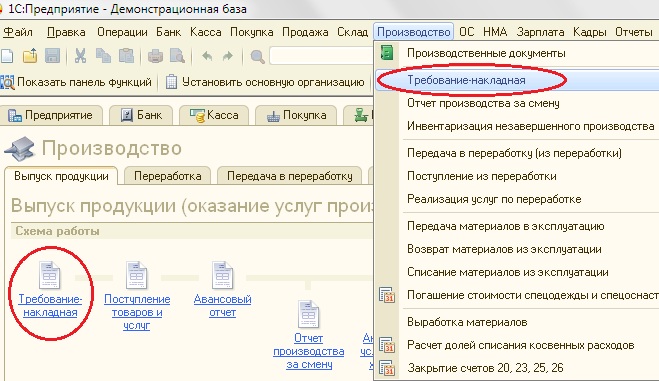Click Показать панель функций button
The image size is (659, 381).
coord(76,82)
